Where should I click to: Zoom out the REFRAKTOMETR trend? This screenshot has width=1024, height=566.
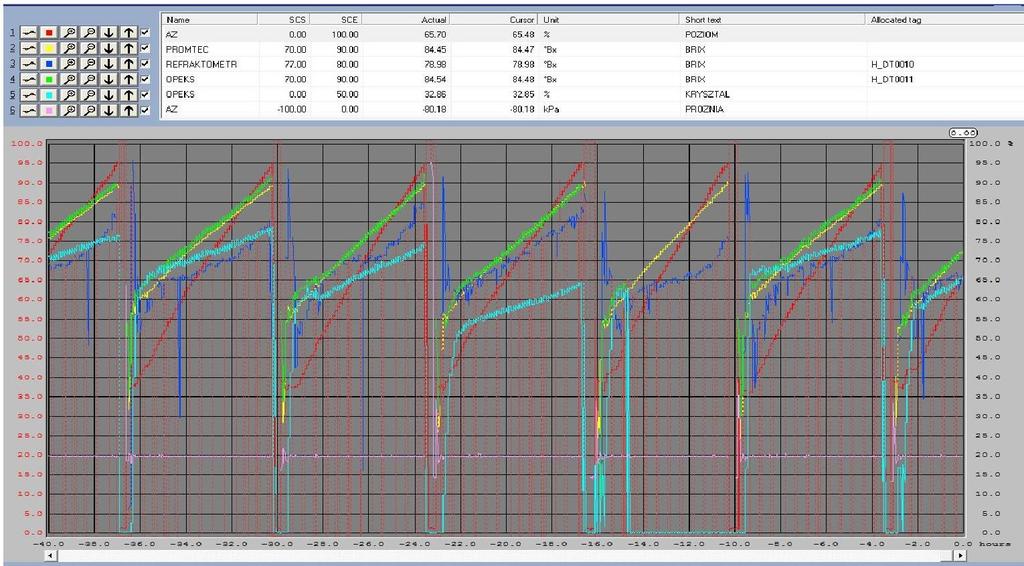click(x=89, y=63)
